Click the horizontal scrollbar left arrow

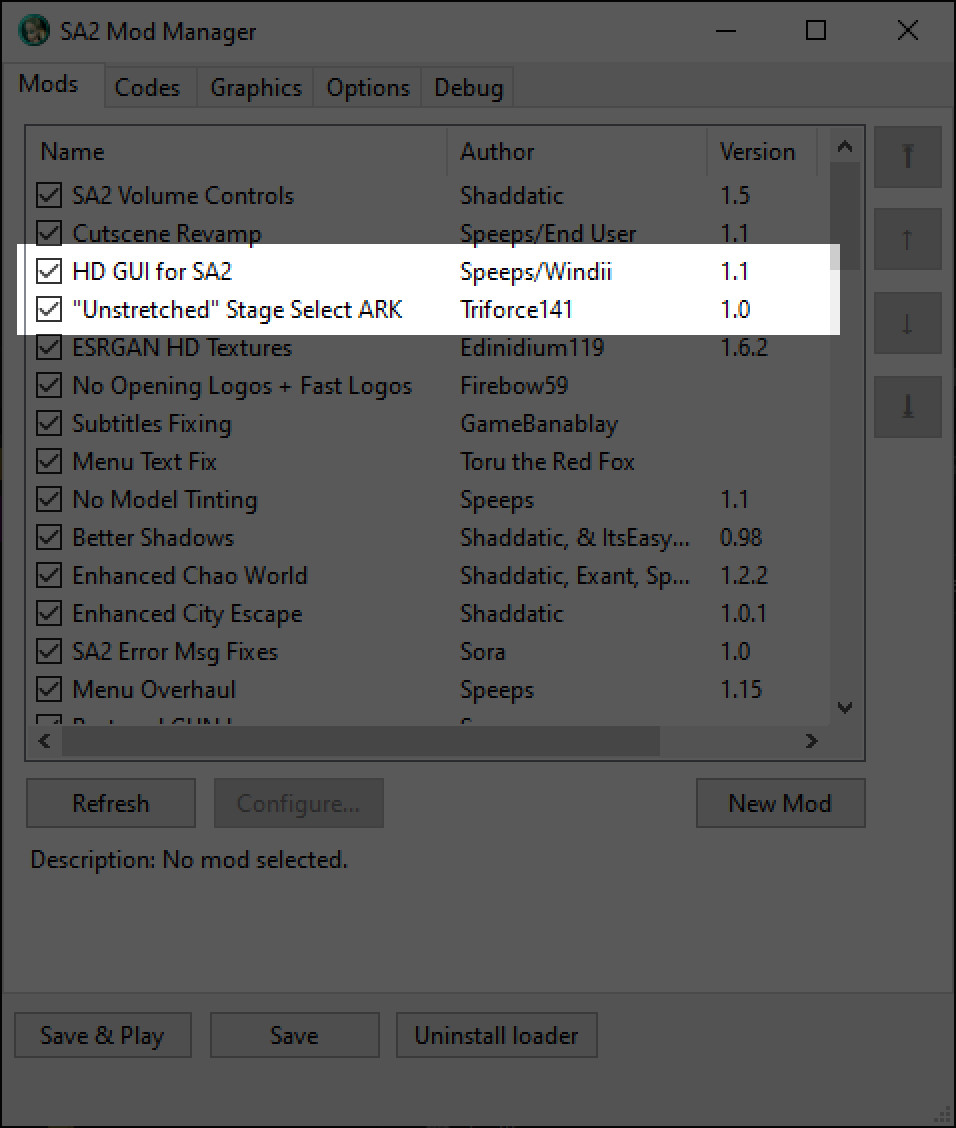(43, 741)
